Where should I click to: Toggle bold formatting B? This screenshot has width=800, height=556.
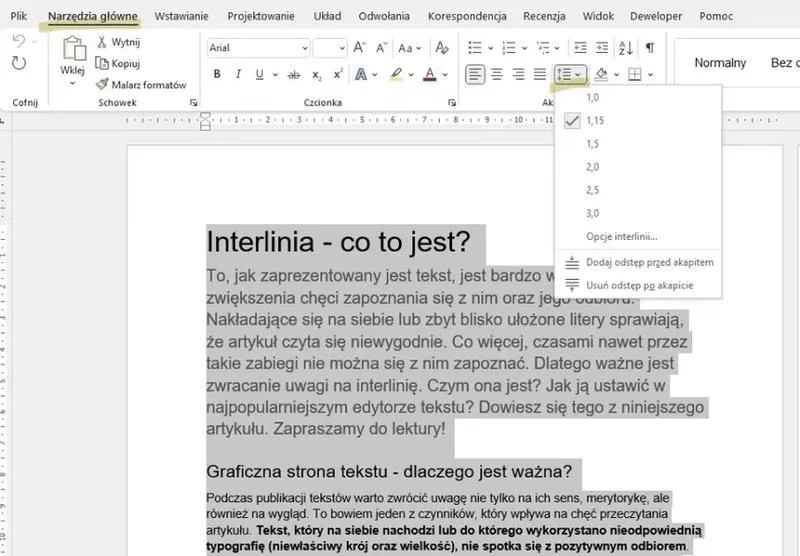pos(217,74)
